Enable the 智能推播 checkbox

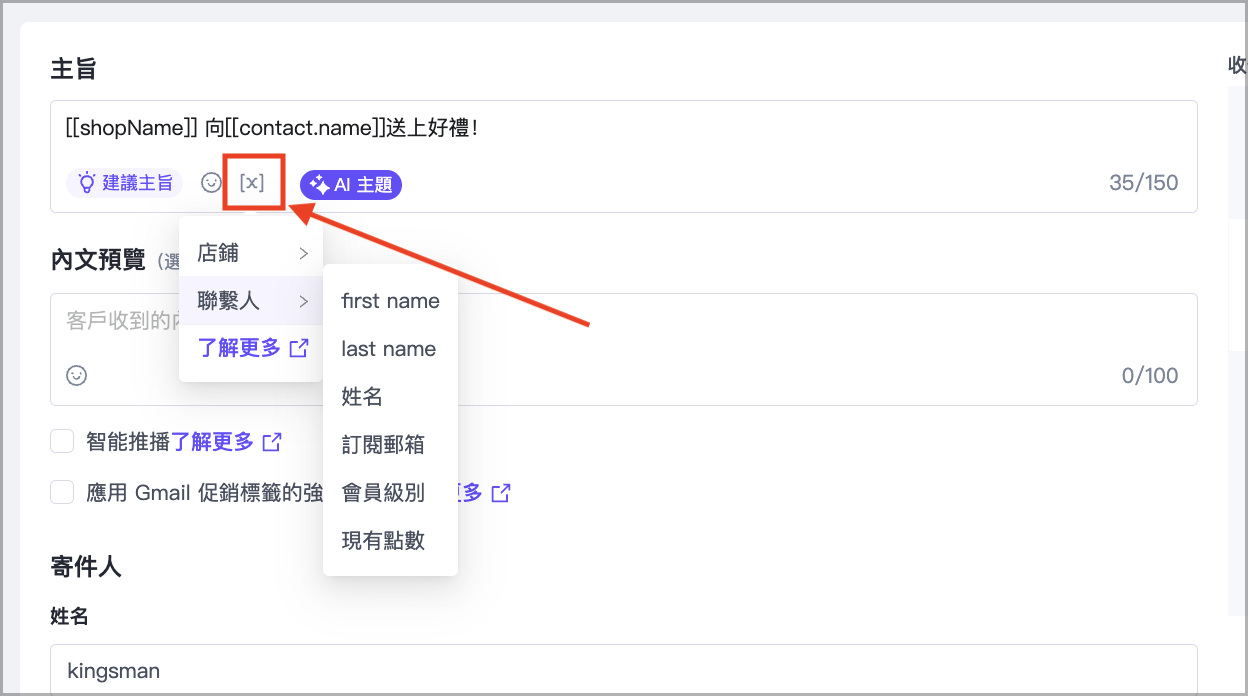pyautogui.click(x=63, y=441)
